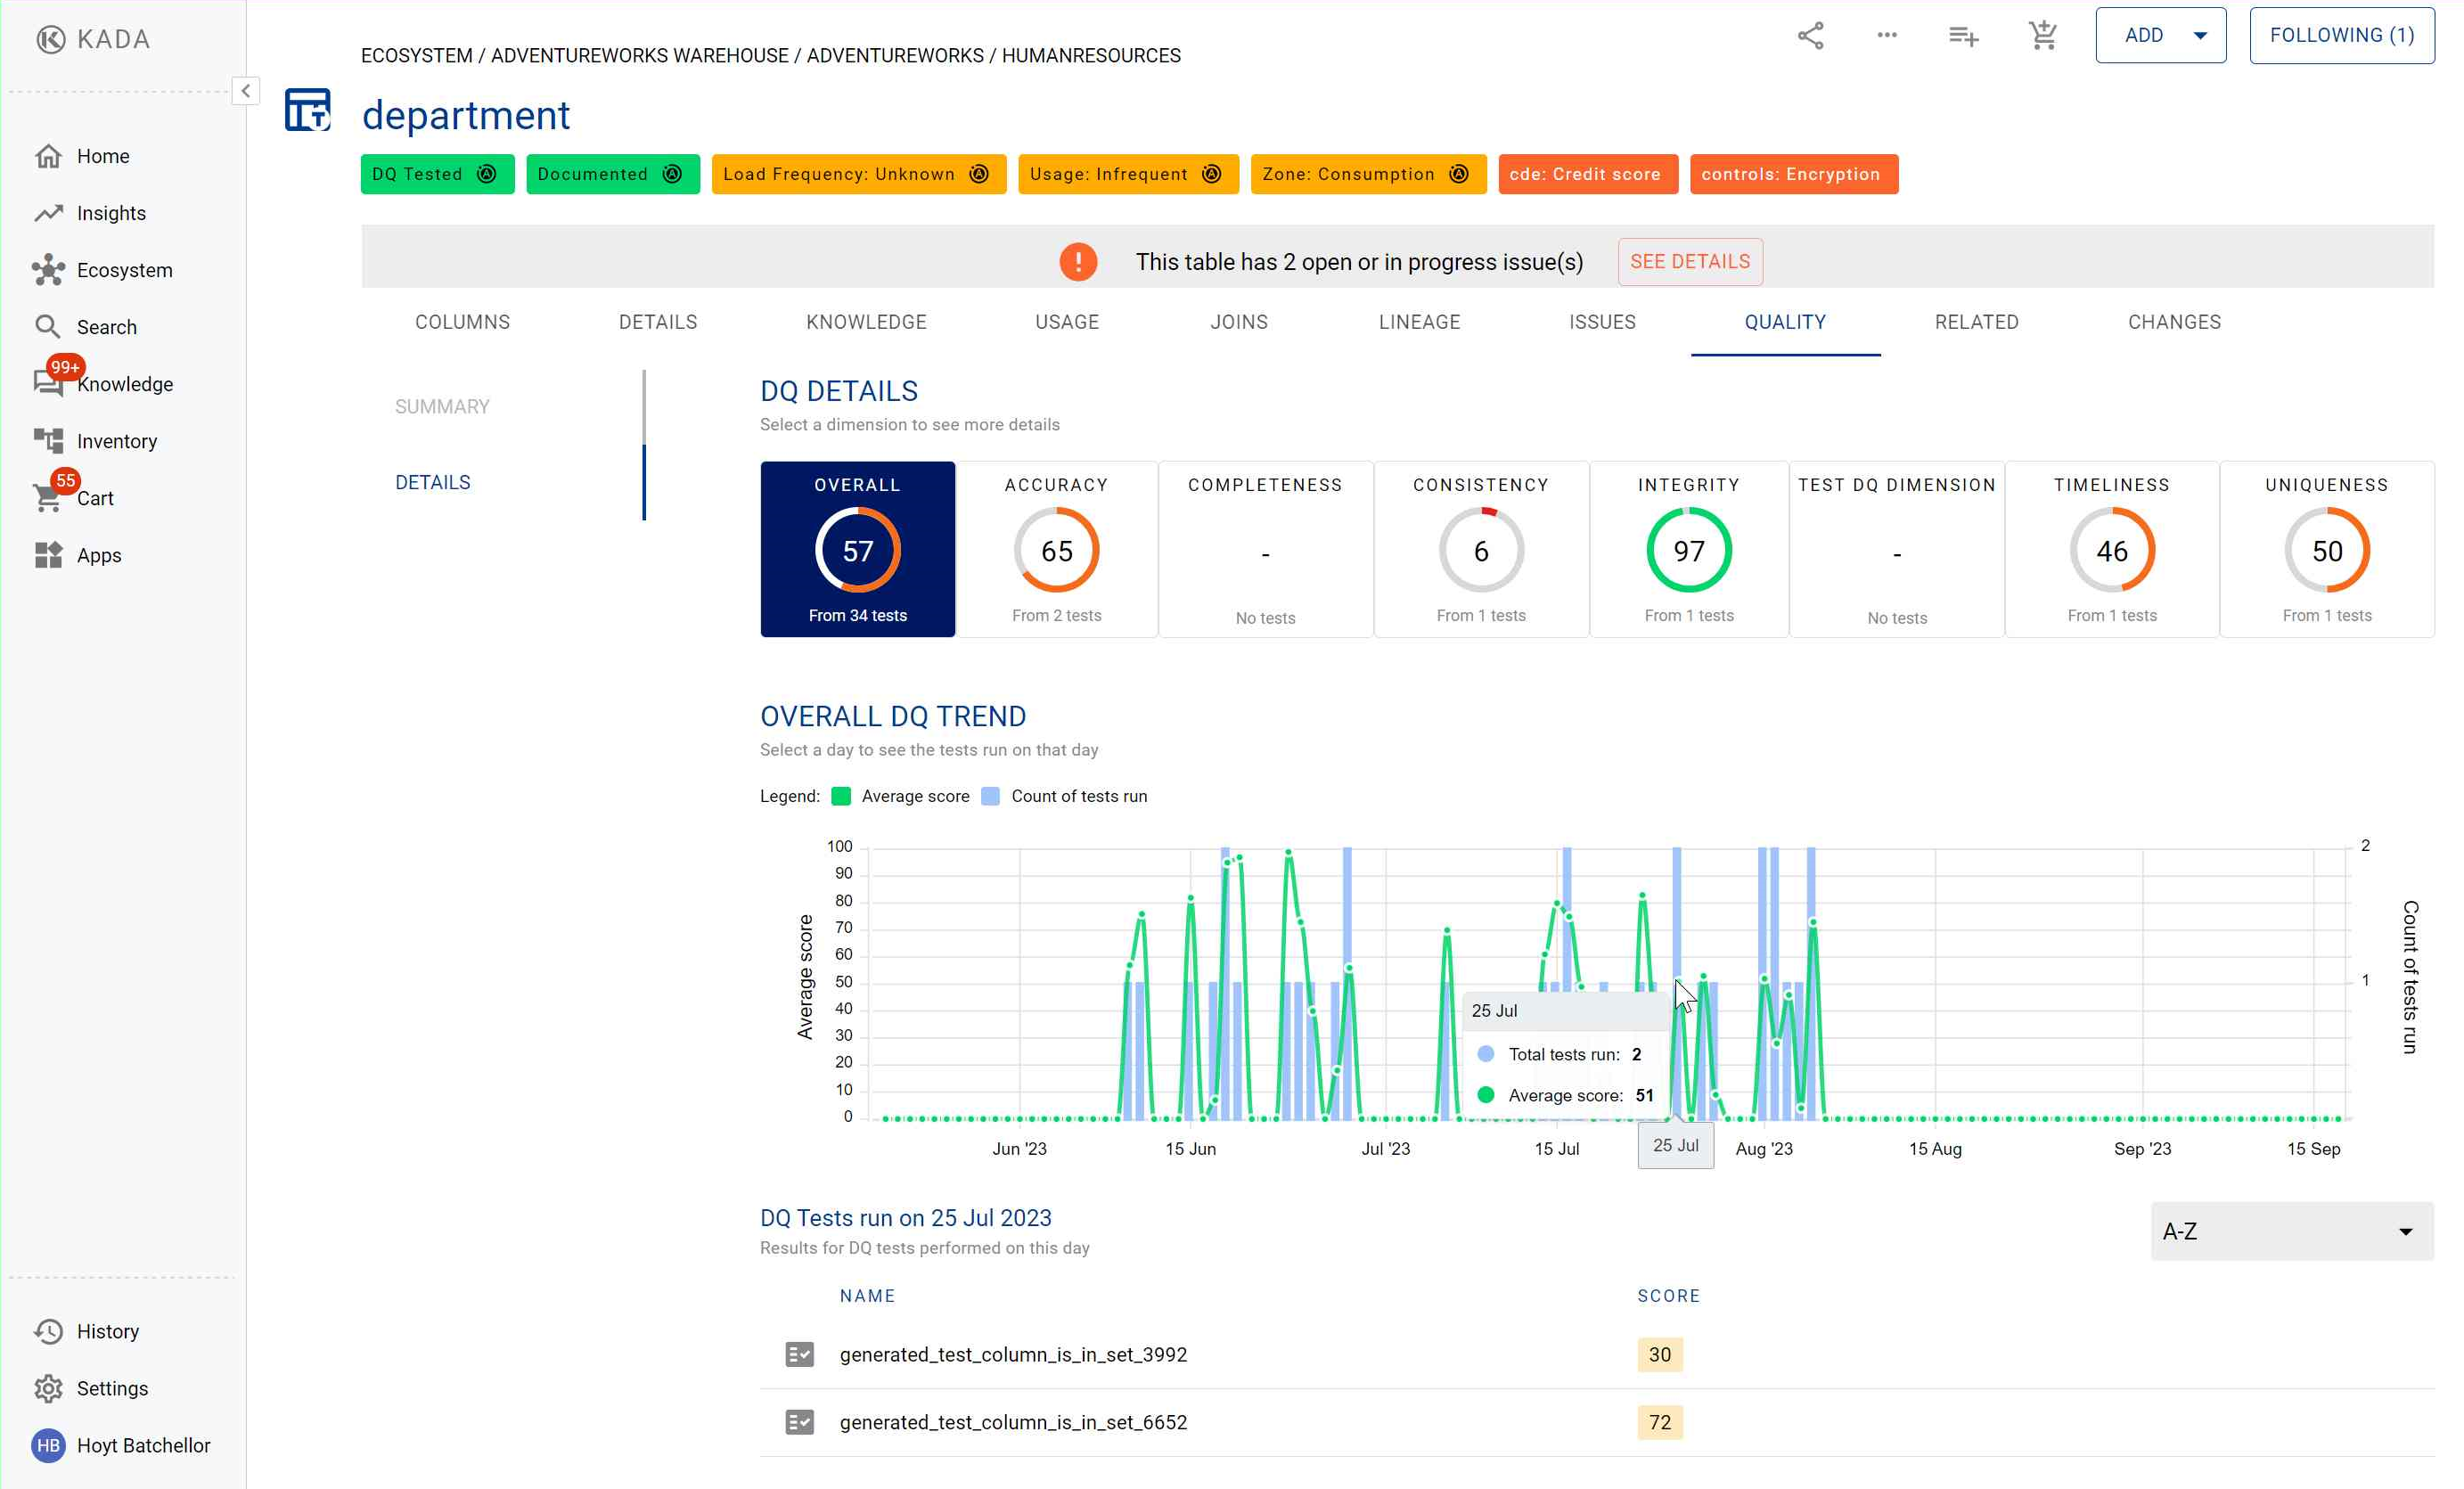Click the generated_test_column_is_in_set_3992 test icon

[799, 1354]
